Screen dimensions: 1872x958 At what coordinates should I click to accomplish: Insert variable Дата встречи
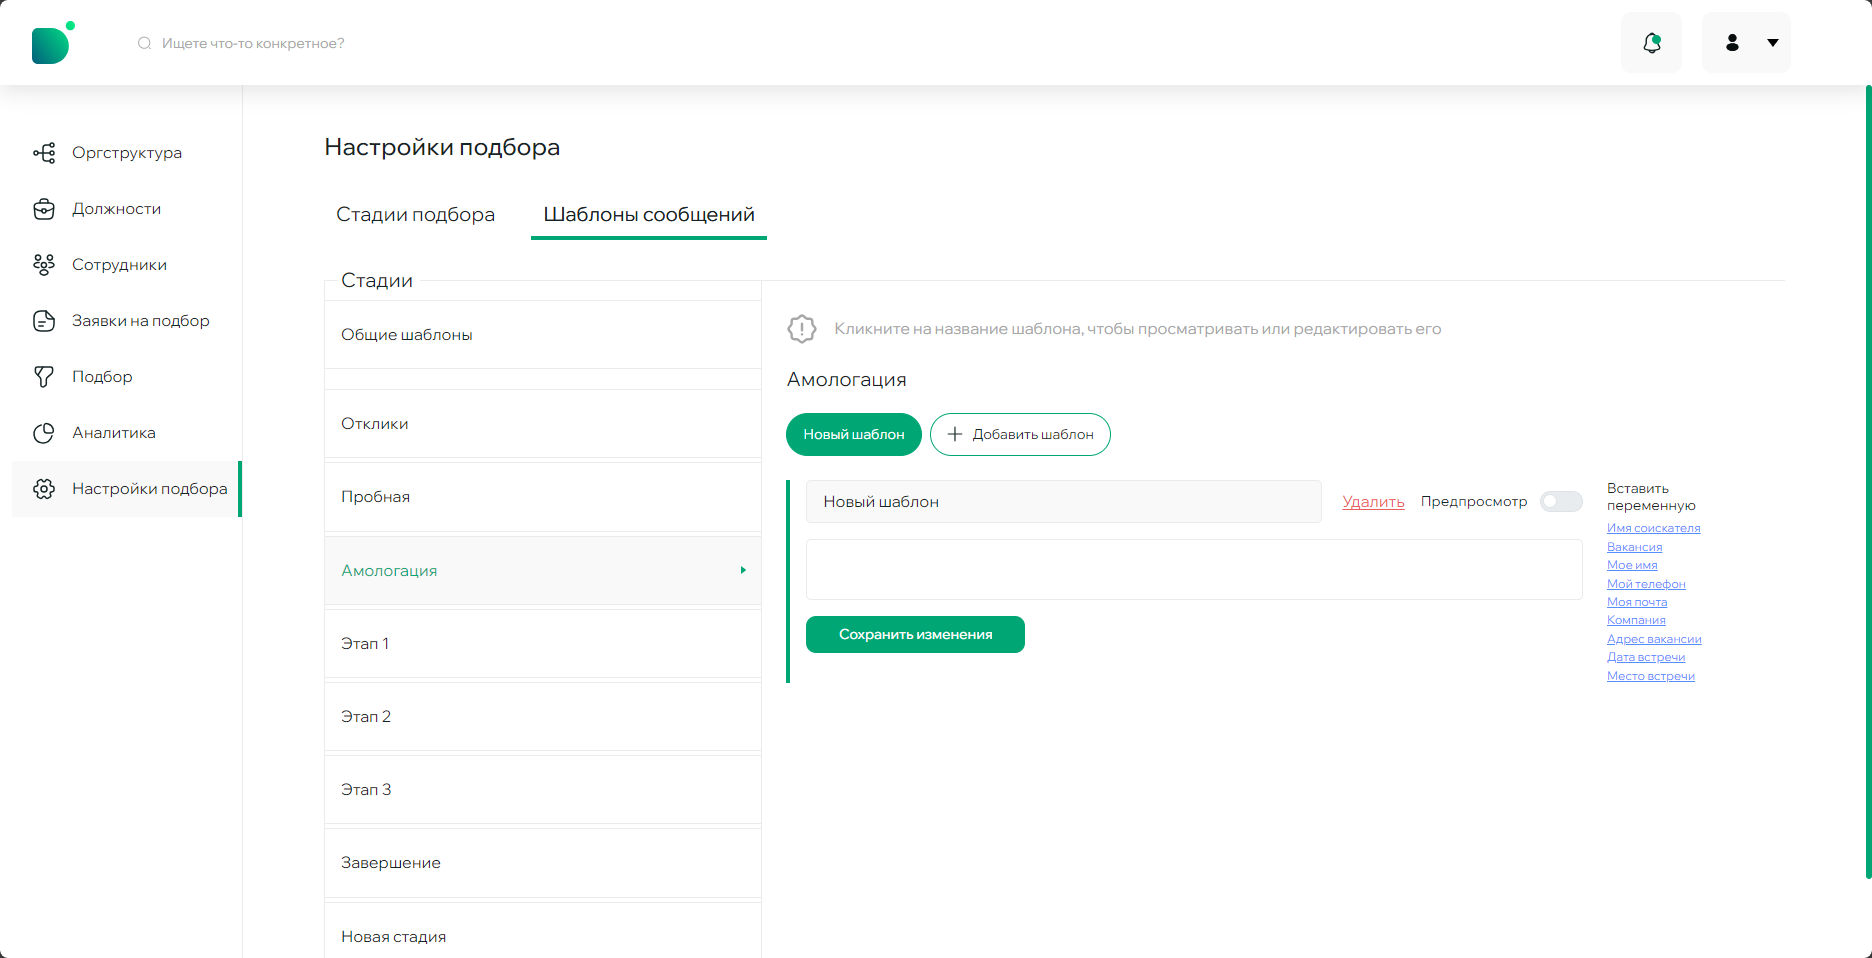click(x=1646, y=657)
